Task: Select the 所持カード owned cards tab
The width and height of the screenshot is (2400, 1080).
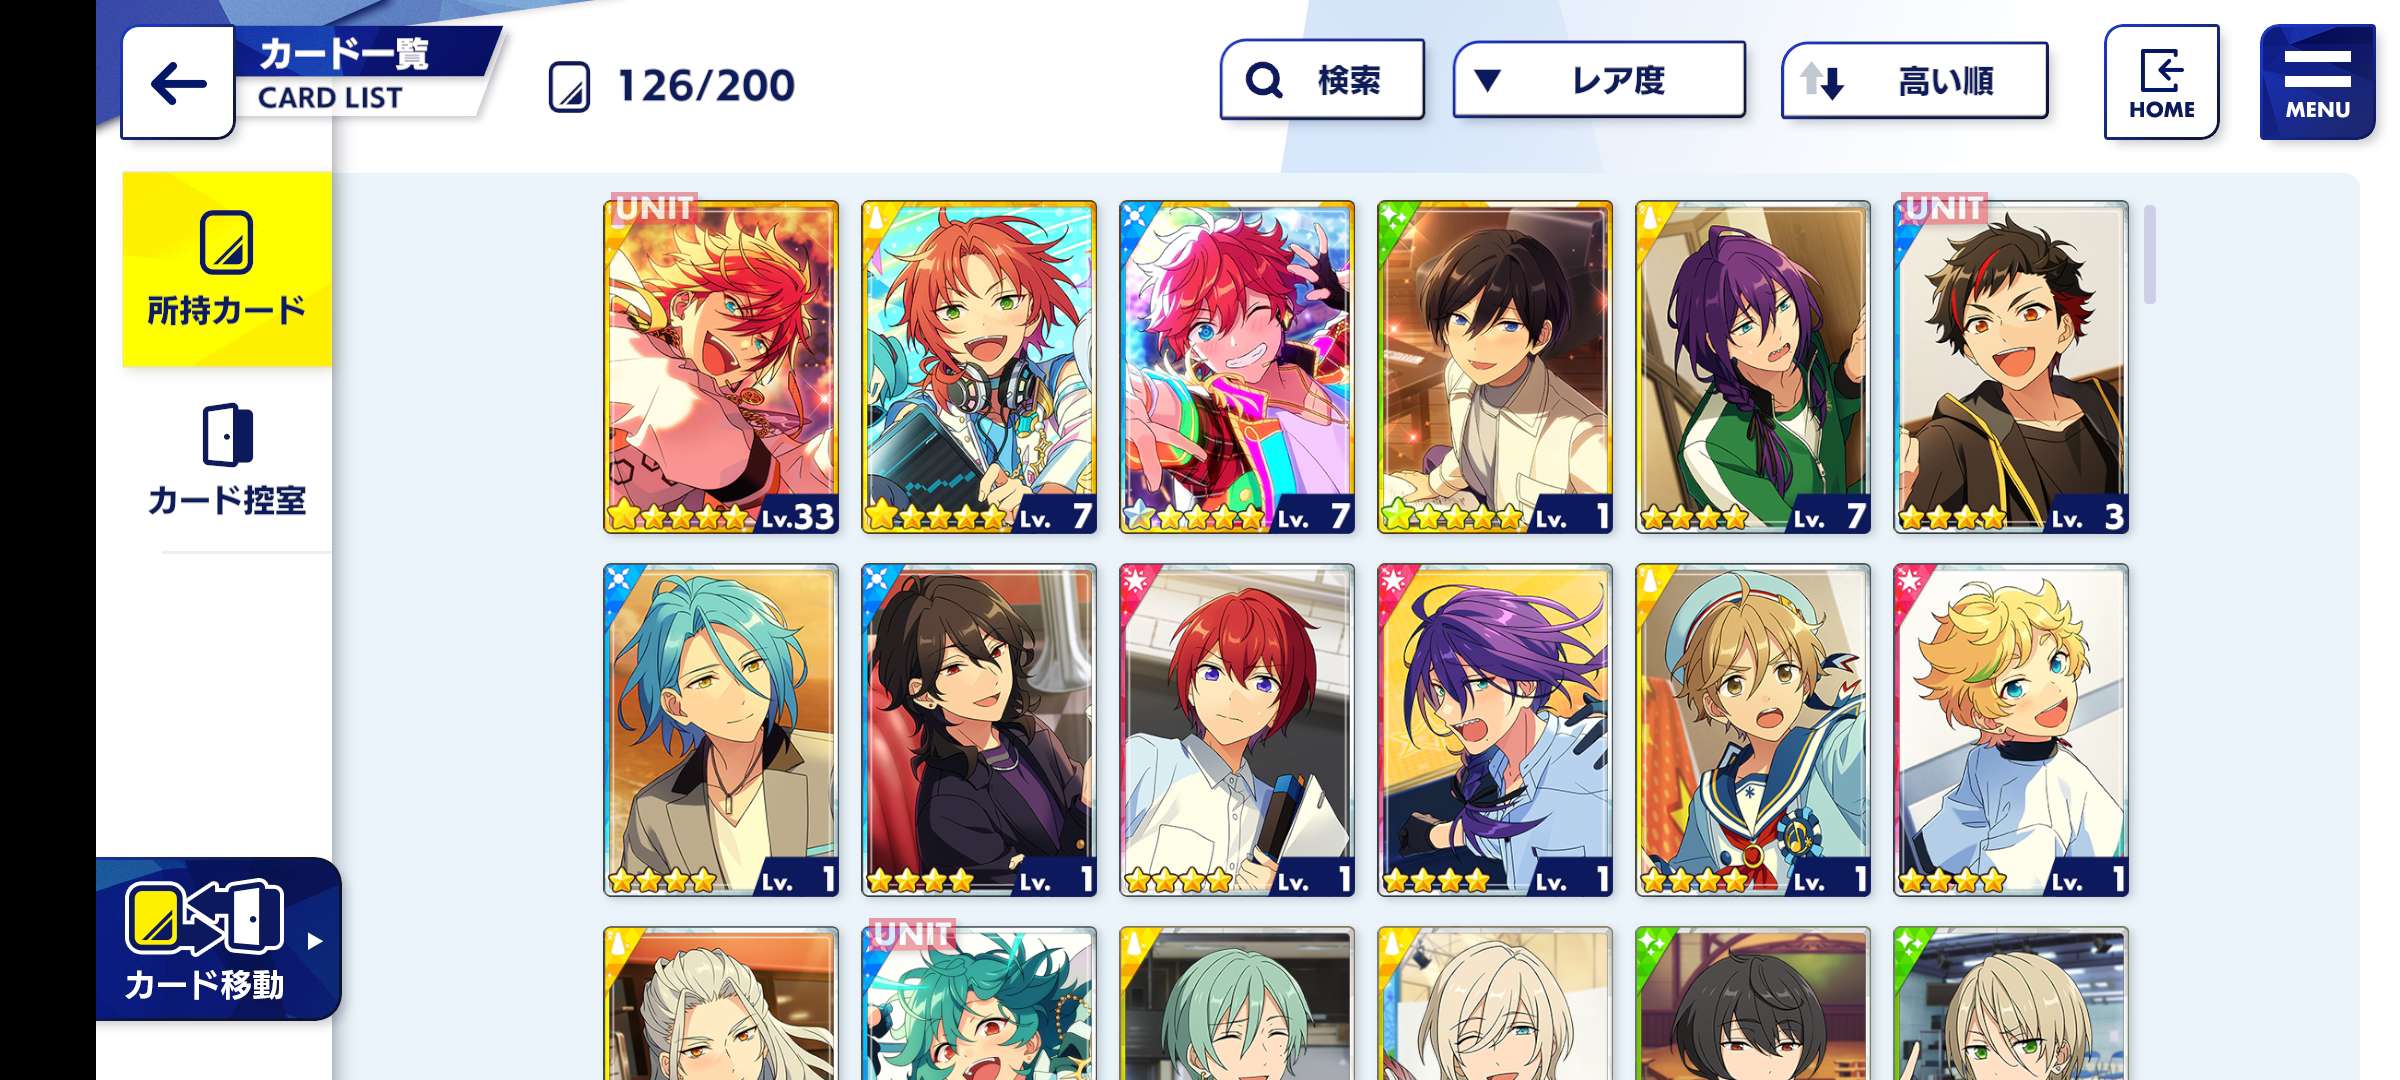Action: coord(227,269)
